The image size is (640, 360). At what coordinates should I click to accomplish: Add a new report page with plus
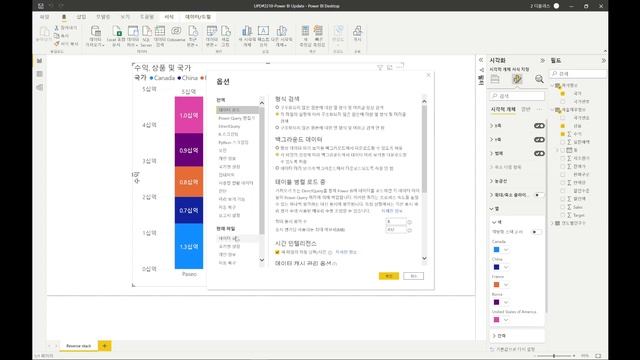point(104,346)
